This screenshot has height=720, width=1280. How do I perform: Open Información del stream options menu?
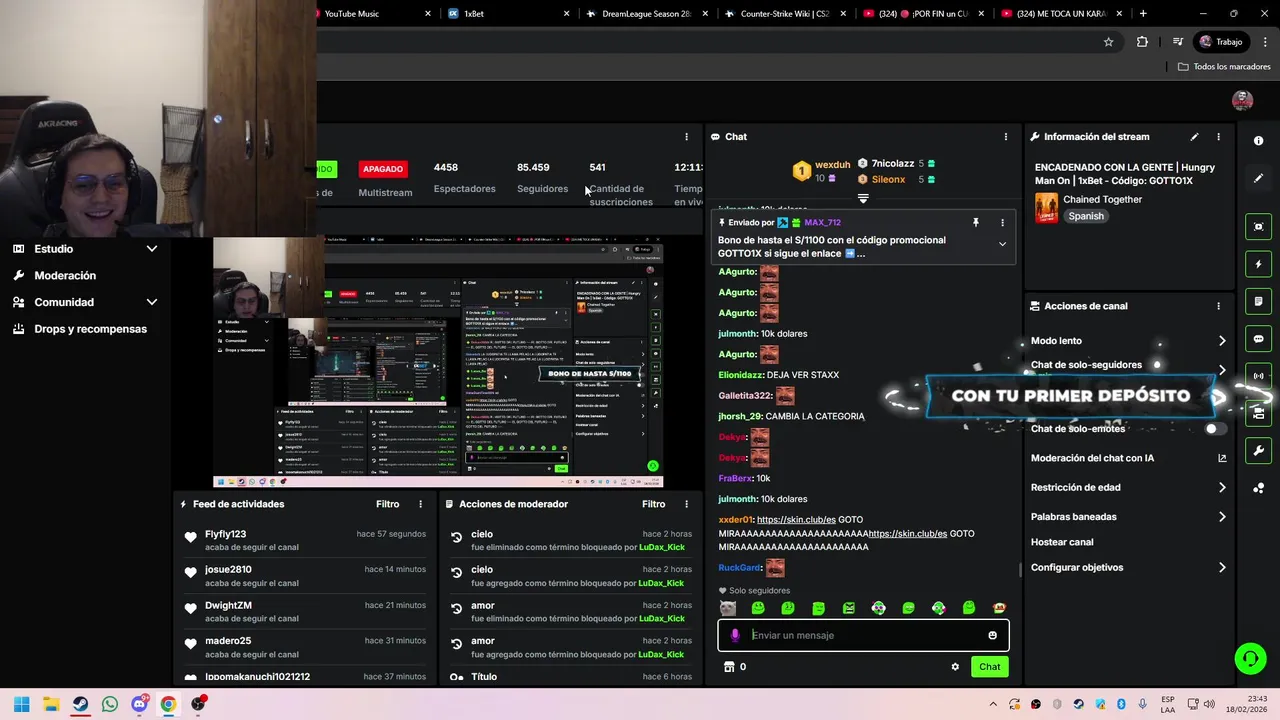(x=1218, y=137)
